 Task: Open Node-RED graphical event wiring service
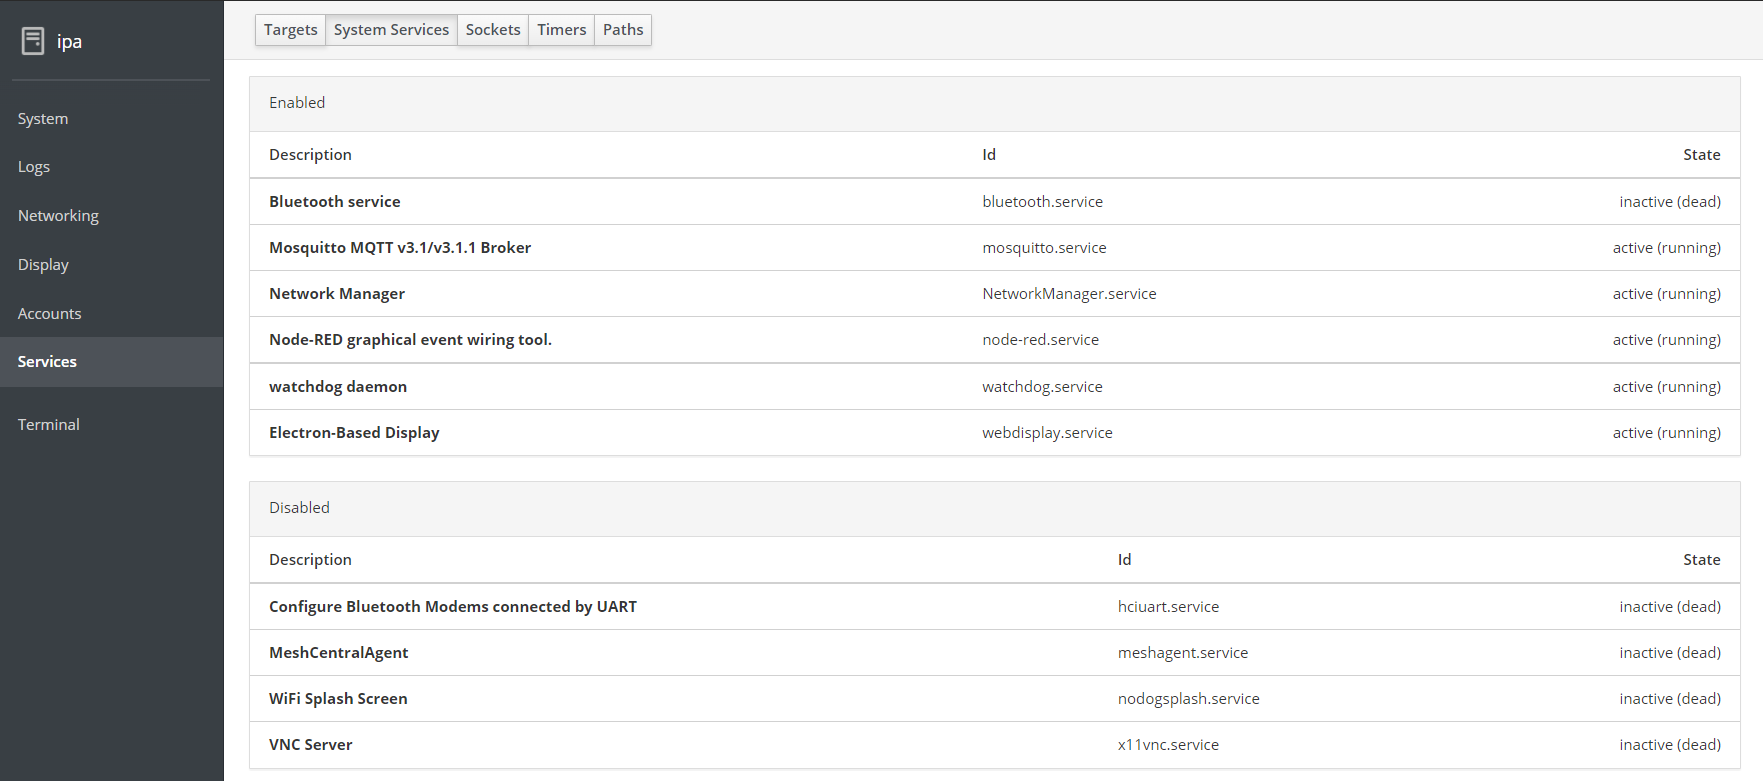coord(410,340)
